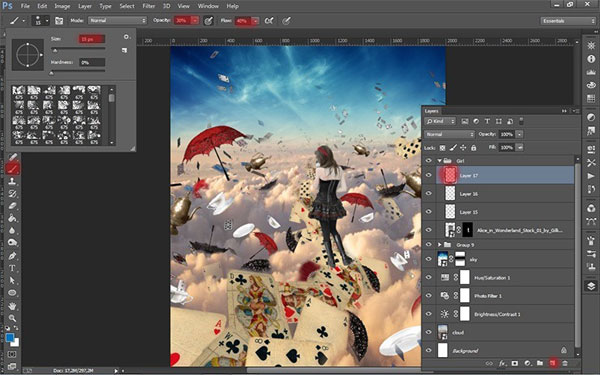The width and height of the screenshot is (600, 375).
Task: Select the Zoom tool
Action: click(12, 318)
